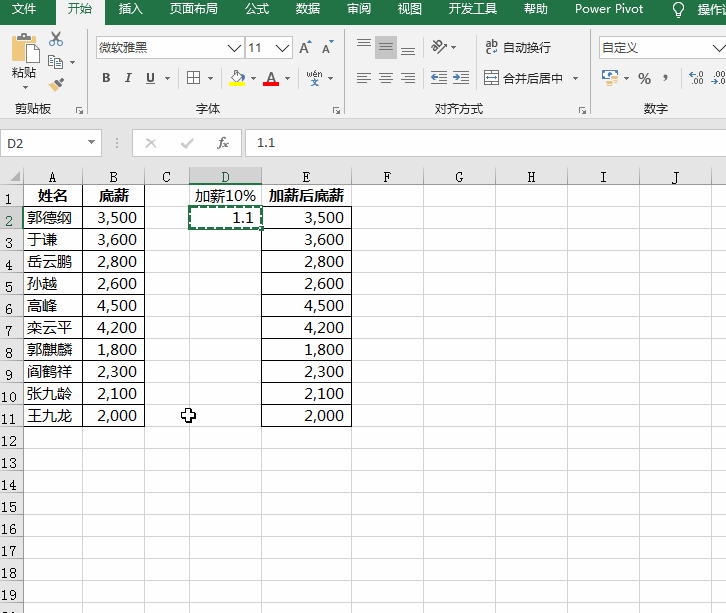Click the Paste clipboard icon
Image resolution: width=726 pixels, height=613 pixels.
24,49
